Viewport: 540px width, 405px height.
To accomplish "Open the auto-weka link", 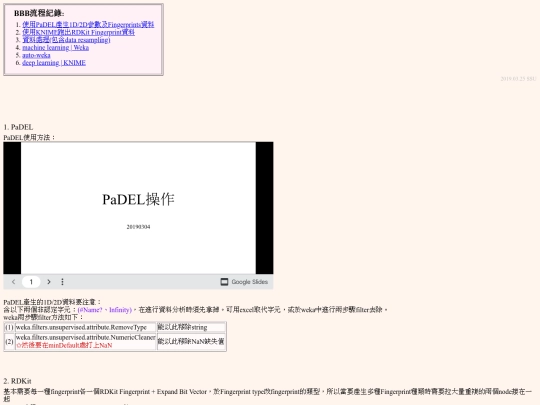I will [36, 55].
